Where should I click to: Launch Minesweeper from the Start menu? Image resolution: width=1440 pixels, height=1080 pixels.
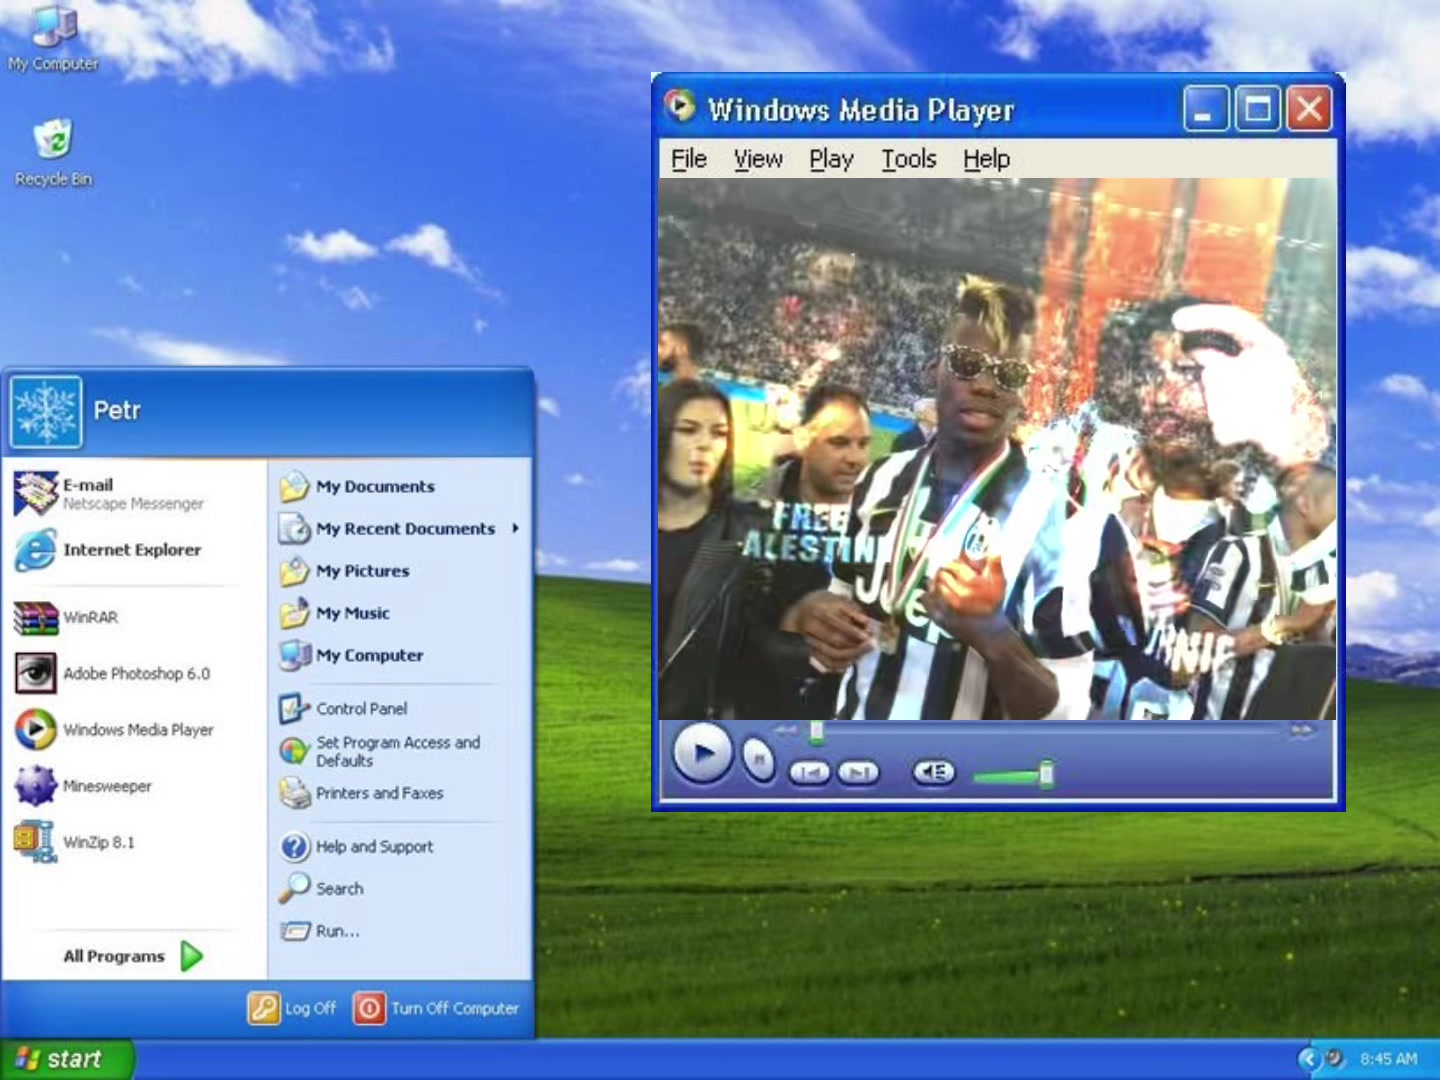tap(83, 786)
